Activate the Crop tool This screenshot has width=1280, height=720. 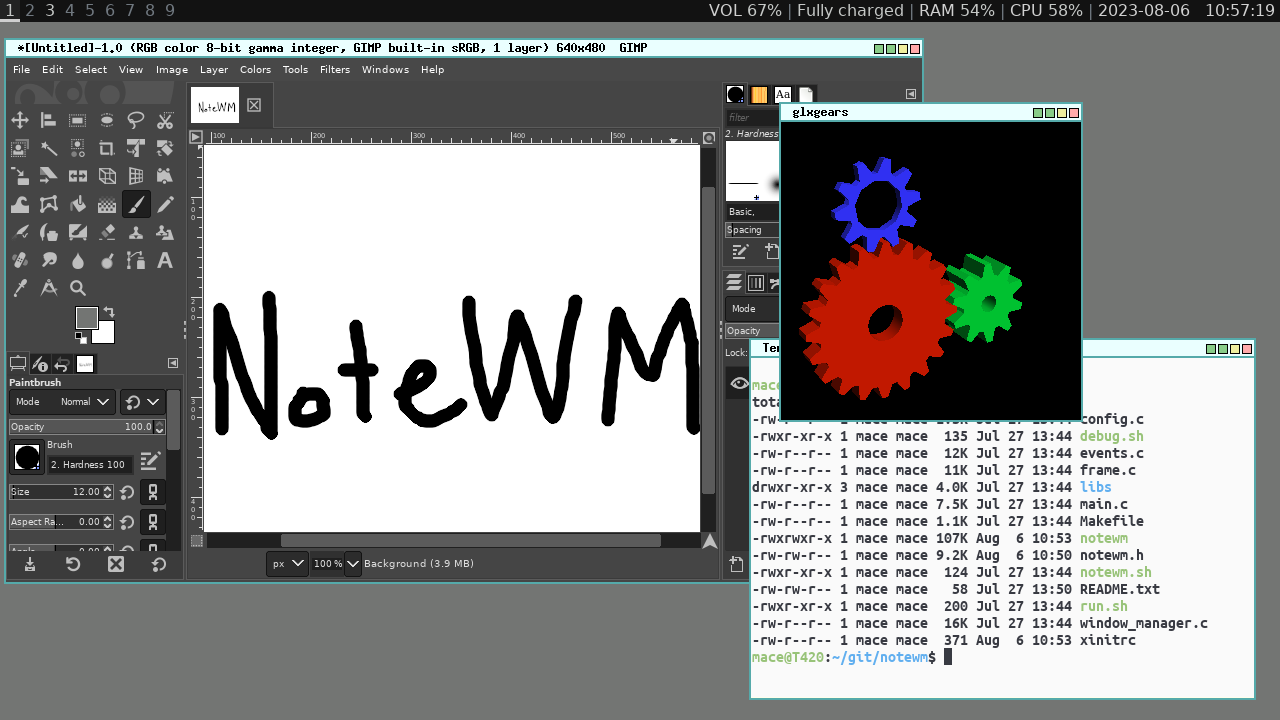(107, 148)
